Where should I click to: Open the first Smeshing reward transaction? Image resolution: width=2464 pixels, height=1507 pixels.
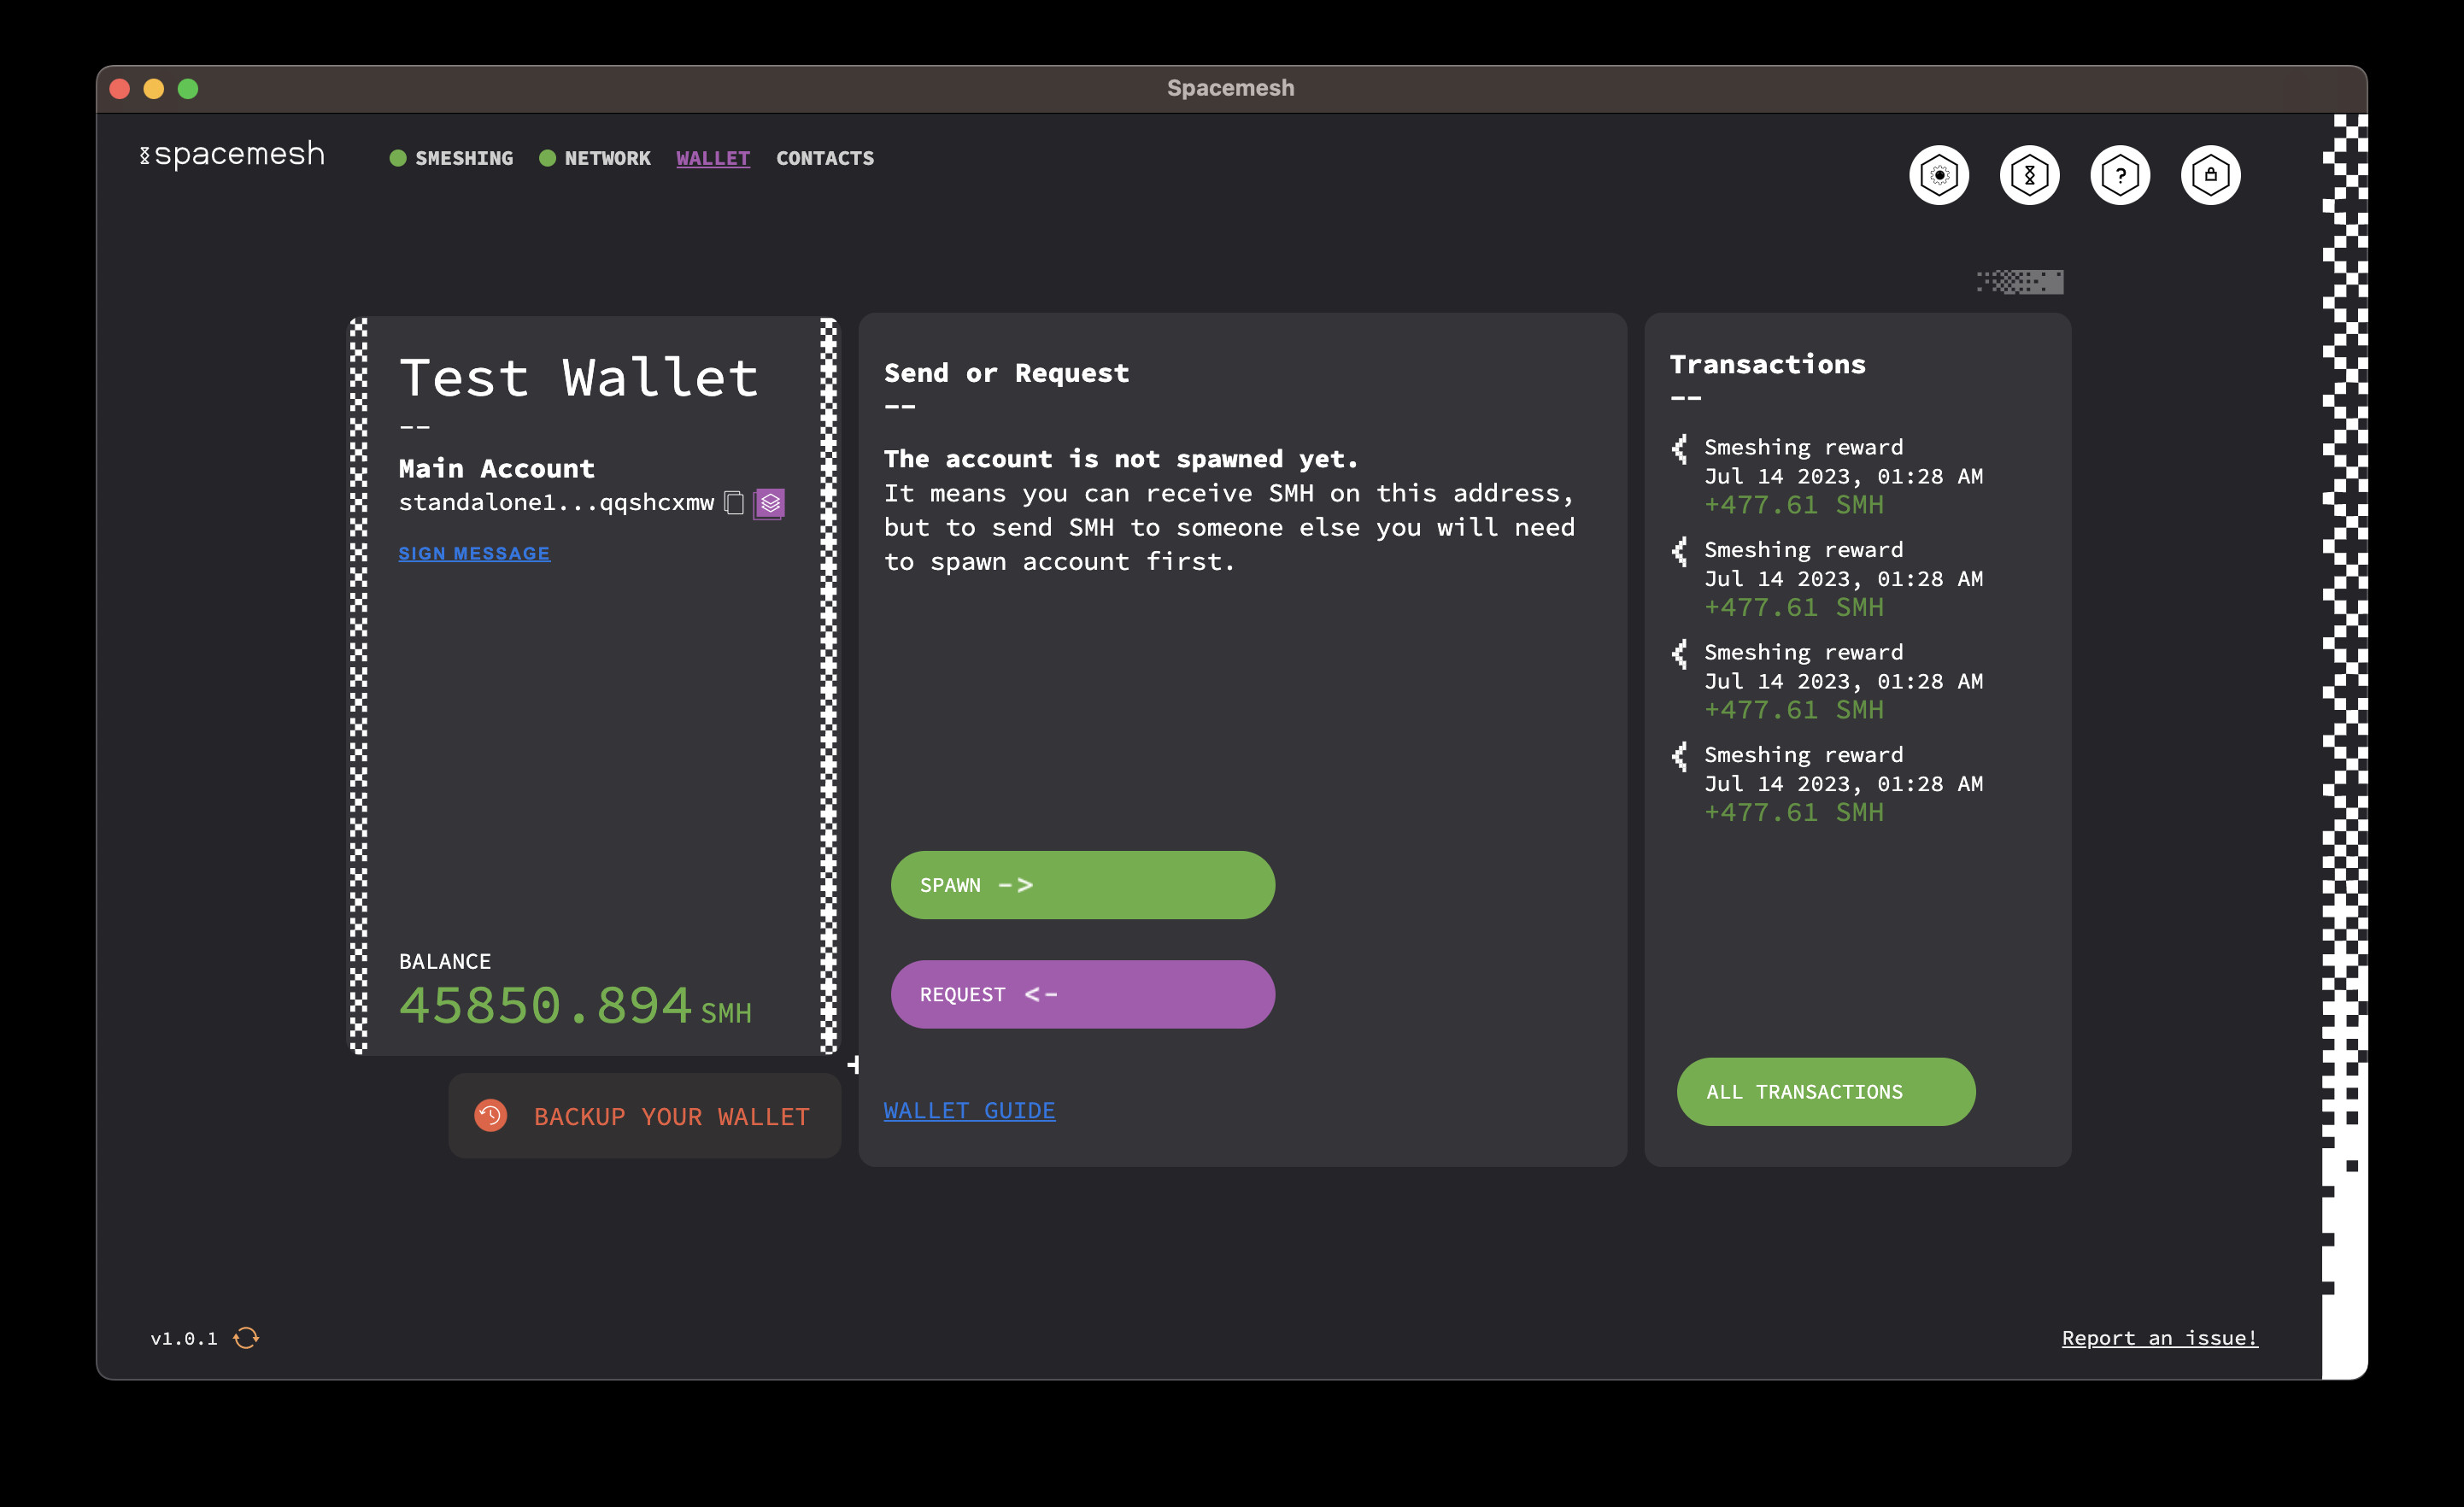pos(1803,447)
